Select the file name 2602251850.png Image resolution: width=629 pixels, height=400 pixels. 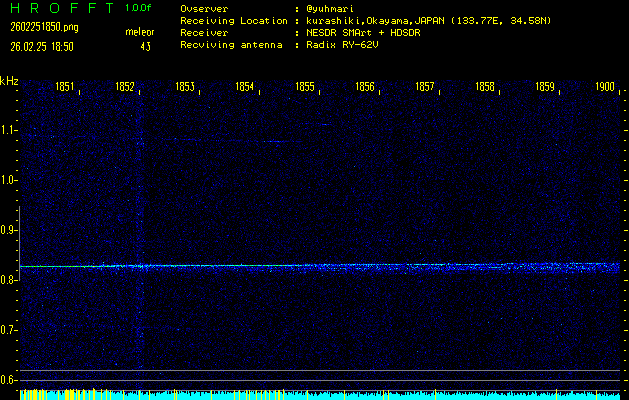coord(45,27)
